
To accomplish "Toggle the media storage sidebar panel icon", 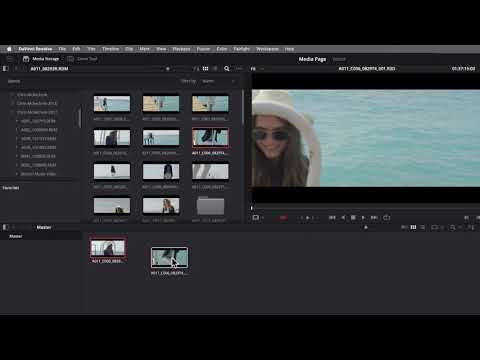I will pyautogui.click(x=5, y=69).
